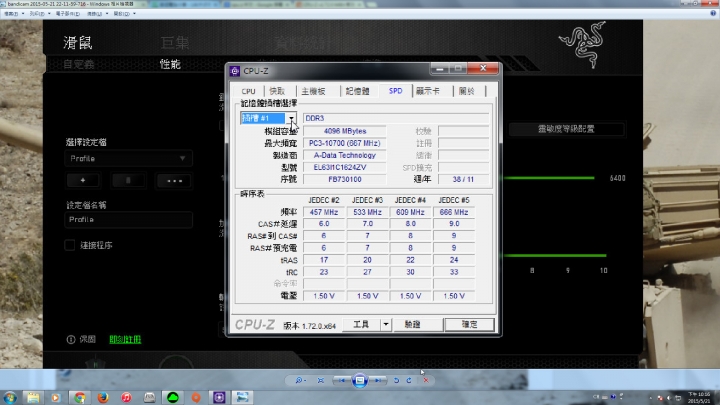
Task: Open Firefox from the taskbar
Action: pyautogui.click(x=103, y=397)
